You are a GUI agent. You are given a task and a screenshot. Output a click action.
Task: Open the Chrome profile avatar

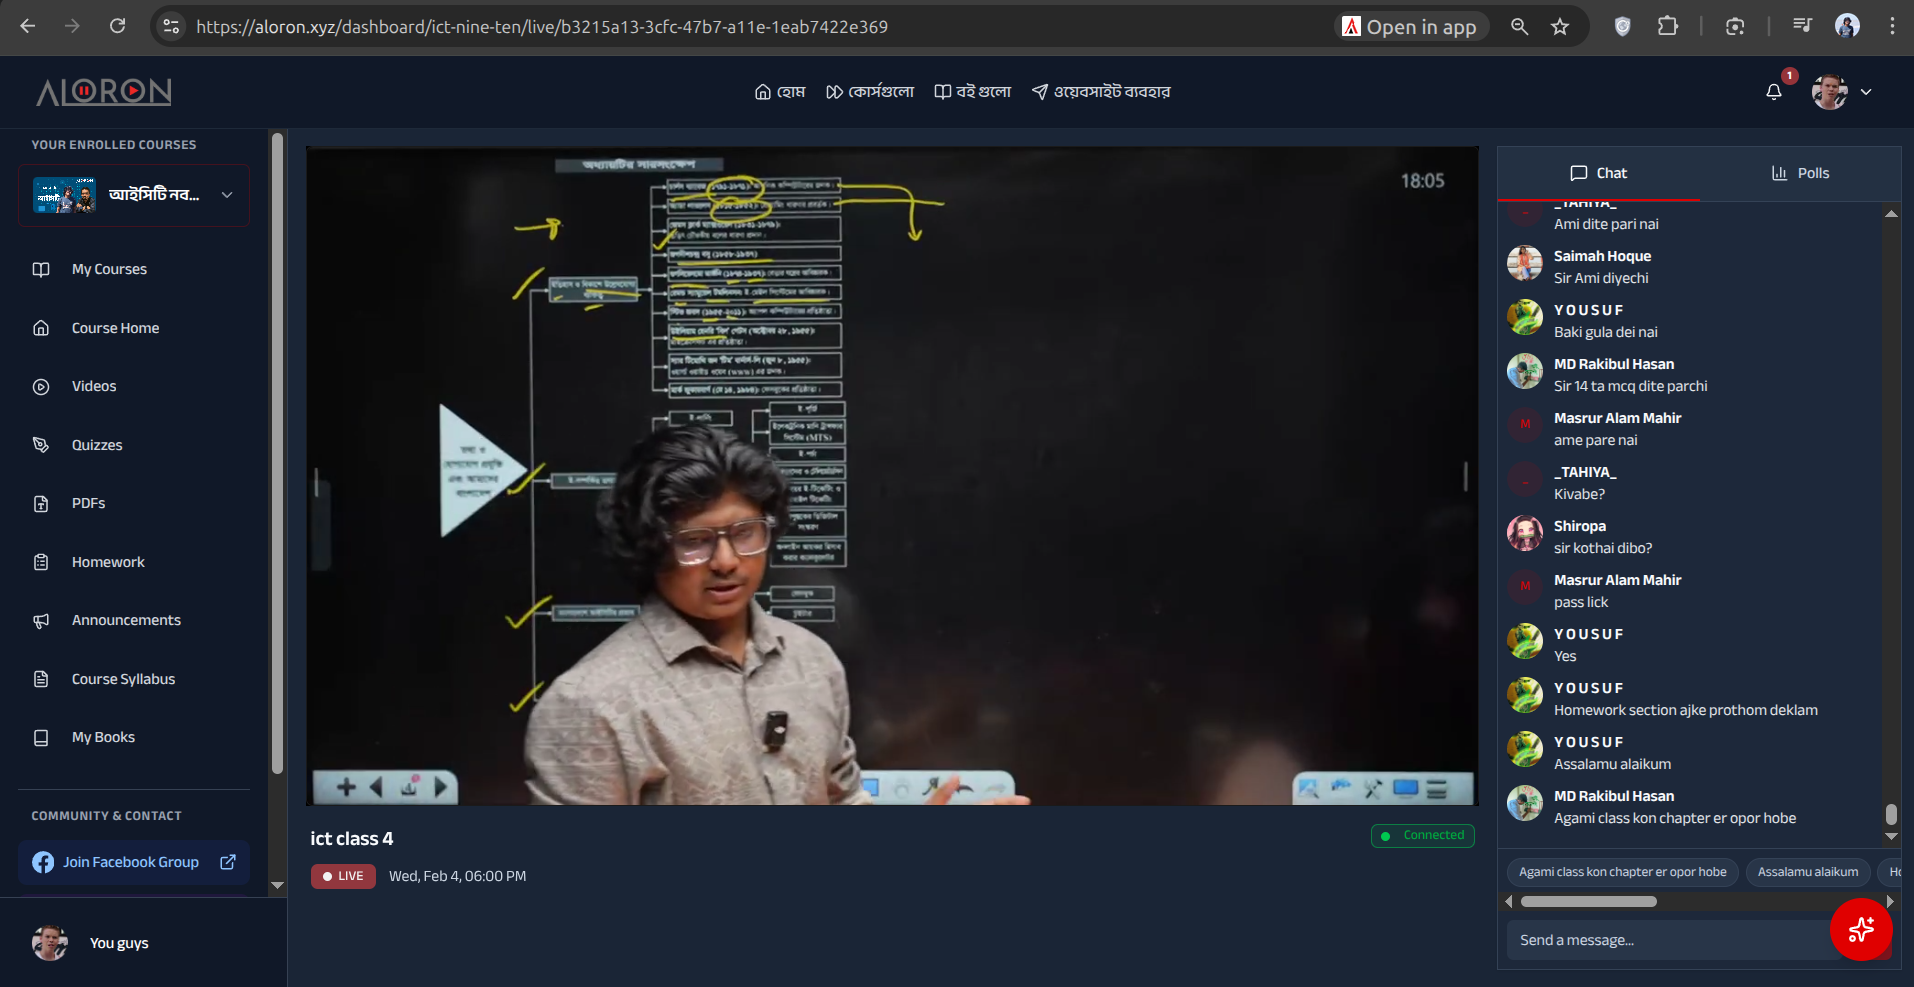coord(1848,26)
